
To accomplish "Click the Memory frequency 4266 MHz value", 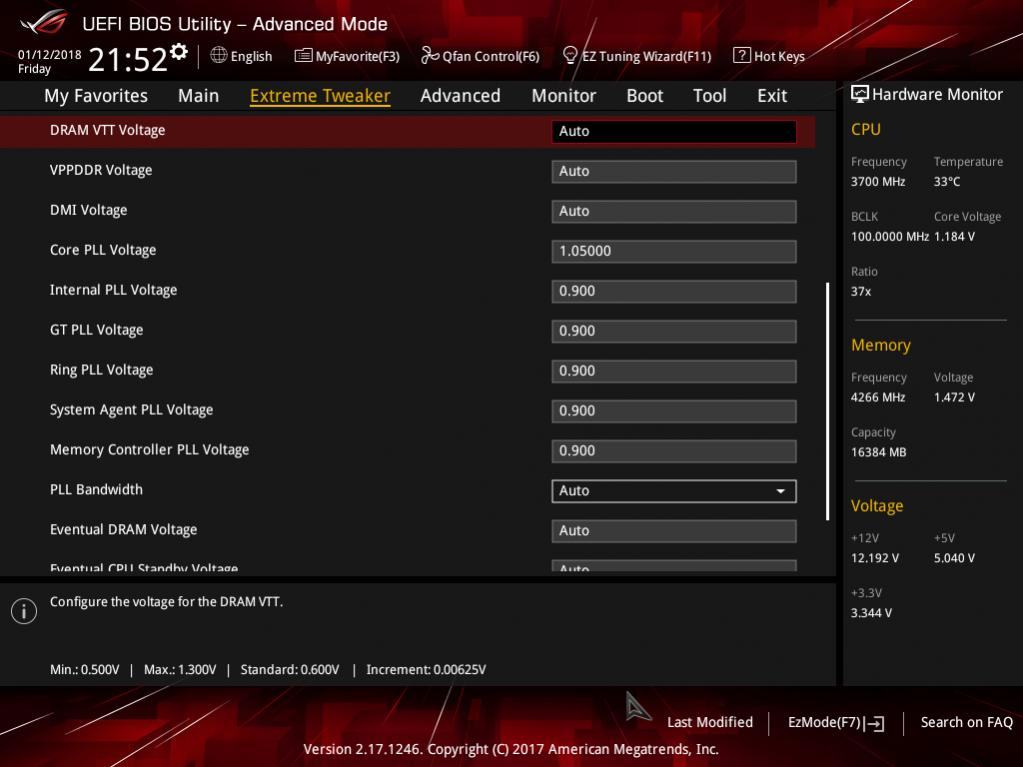I will click(878, 397).
